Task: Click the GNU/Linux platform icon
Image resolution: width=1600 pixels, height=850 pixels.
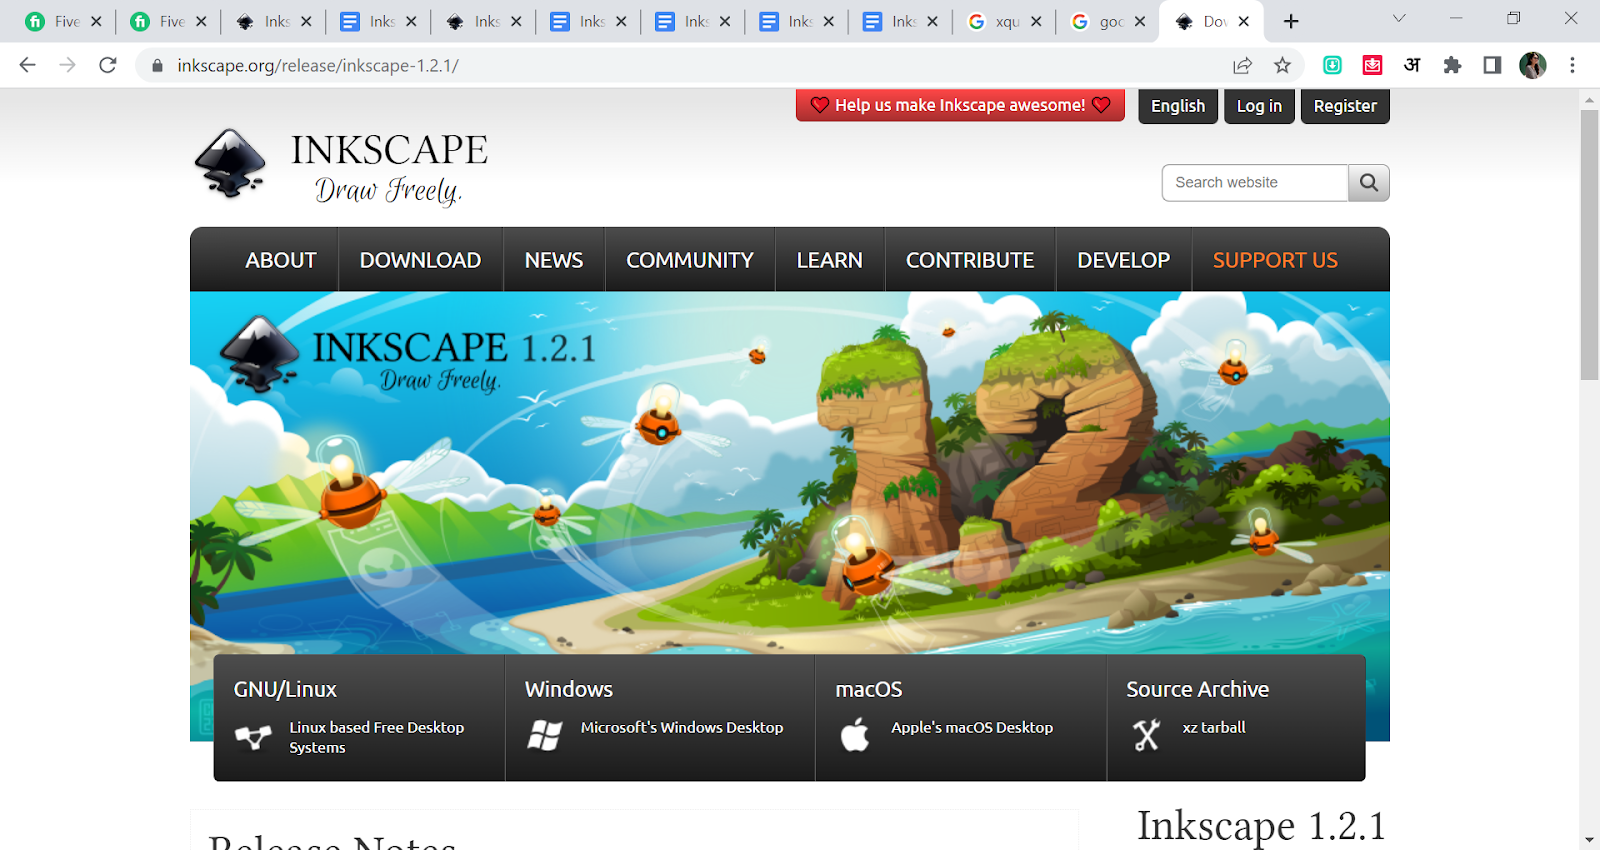Action: click(253, 737)
